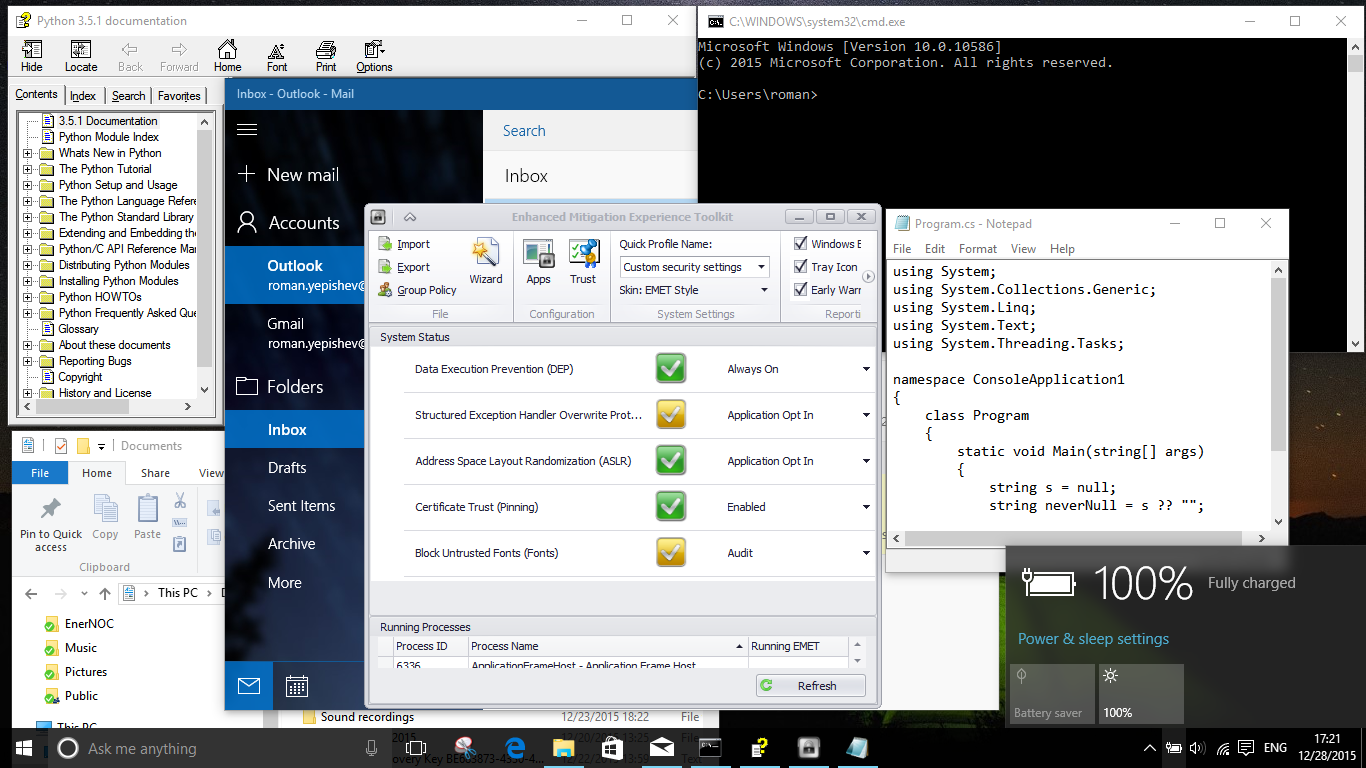Open Options in Python documentation toolbar
1366x768 pixels.
pyautogui.click(x=374, y=57)
